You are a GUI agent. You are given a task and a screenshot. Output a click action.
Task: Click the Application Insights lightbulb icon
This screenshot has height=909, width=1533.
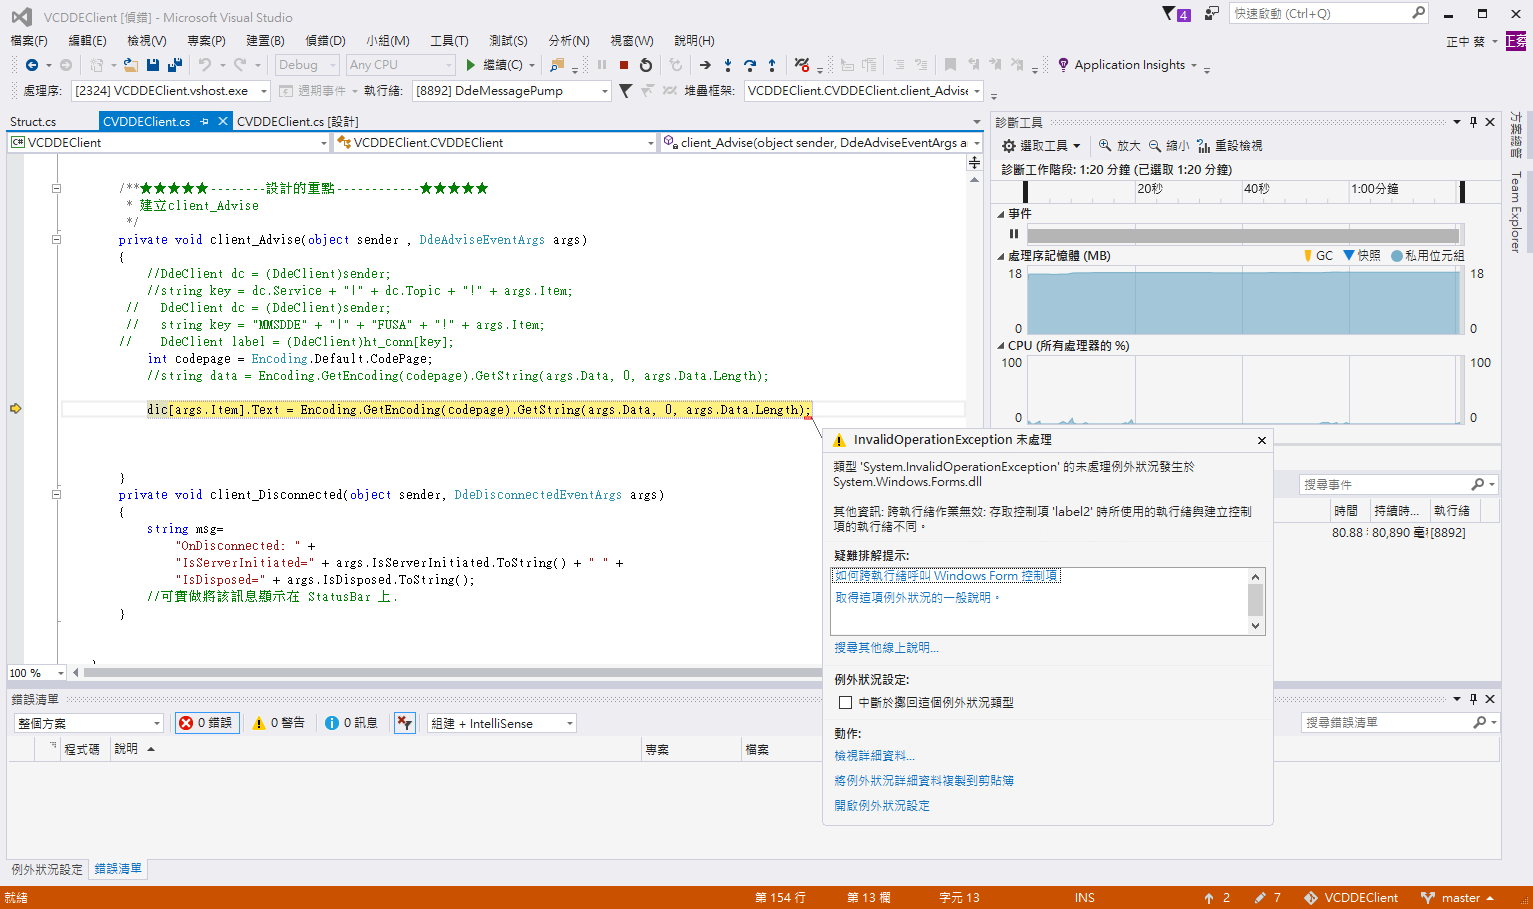(1063, 65)
